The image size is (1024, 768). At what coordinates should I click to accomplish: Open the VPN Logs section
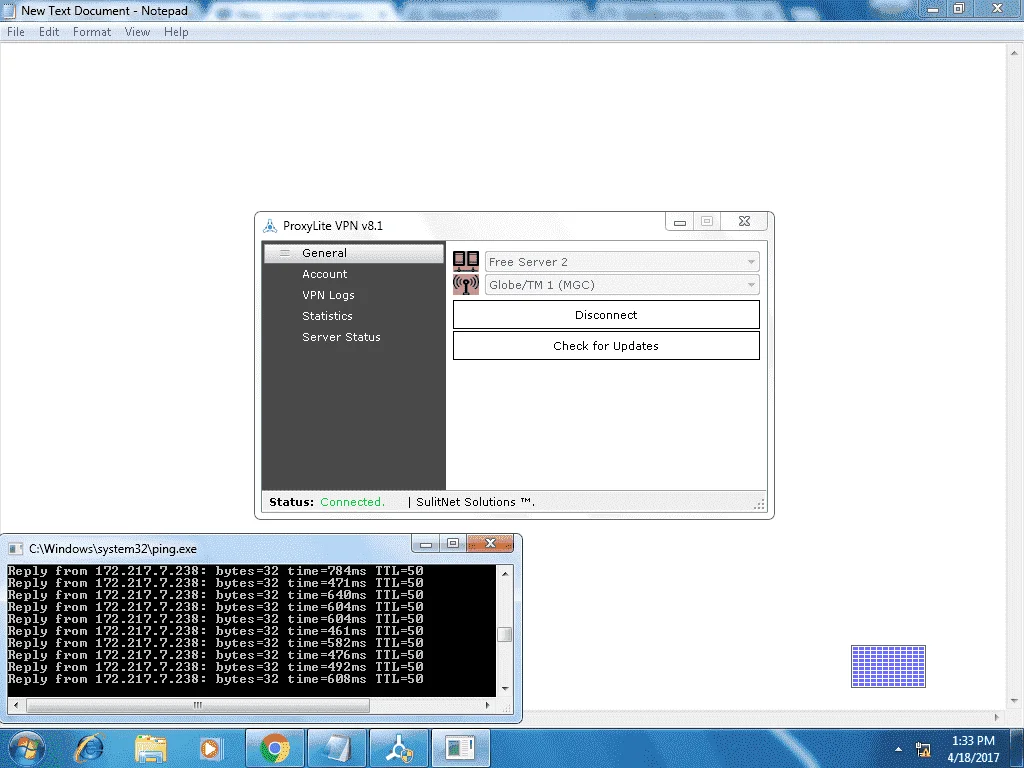328,295
